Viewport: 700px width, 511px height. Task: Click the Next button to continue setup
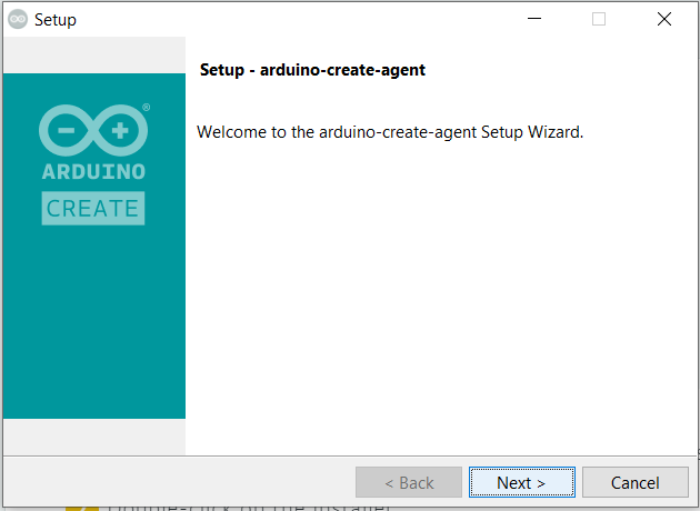pyautogui.click(x=522, y=482)
